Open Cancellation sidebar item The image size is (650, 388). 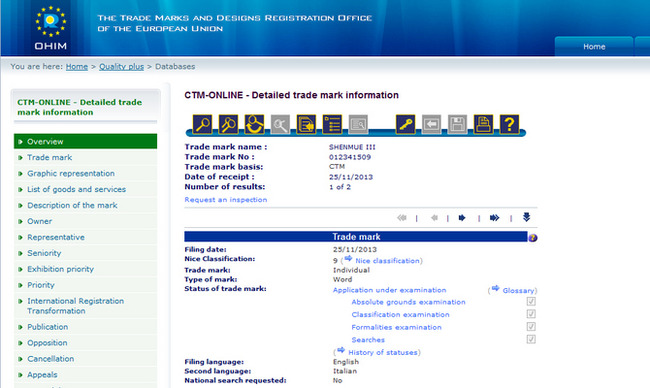coord(85,359)
